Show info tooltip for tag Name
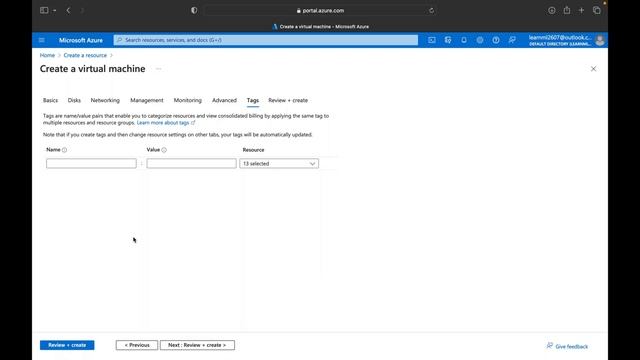This screenshot has height=360, width=640. point(64,150)
